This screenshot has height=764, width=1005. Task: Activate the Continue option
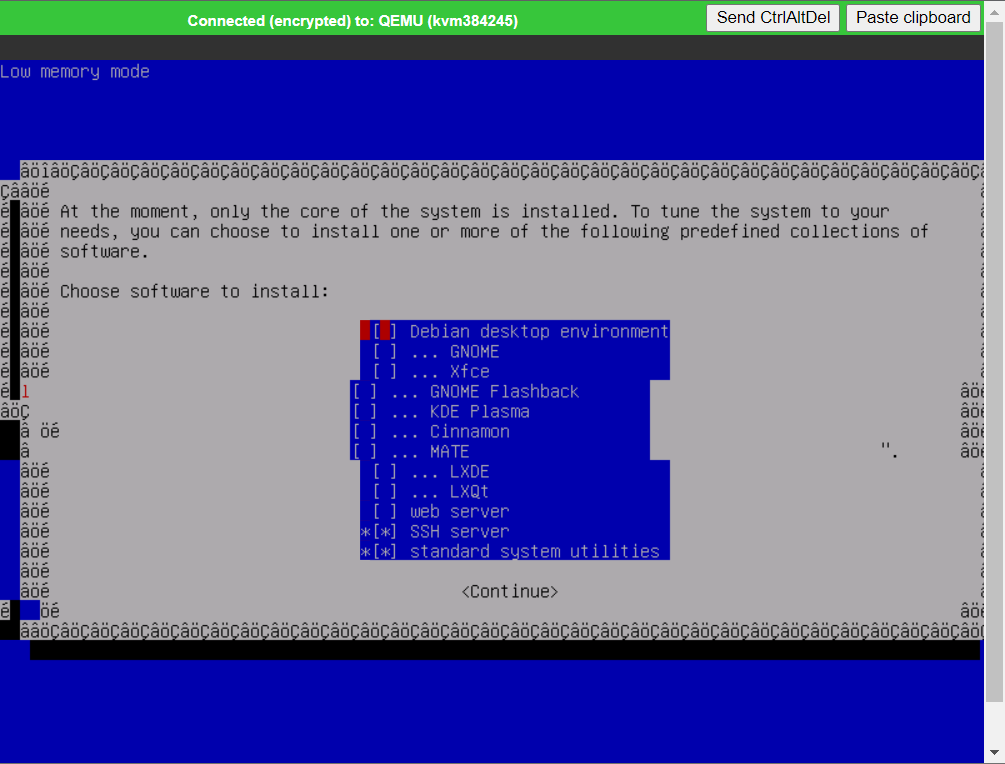click(510, 591)
